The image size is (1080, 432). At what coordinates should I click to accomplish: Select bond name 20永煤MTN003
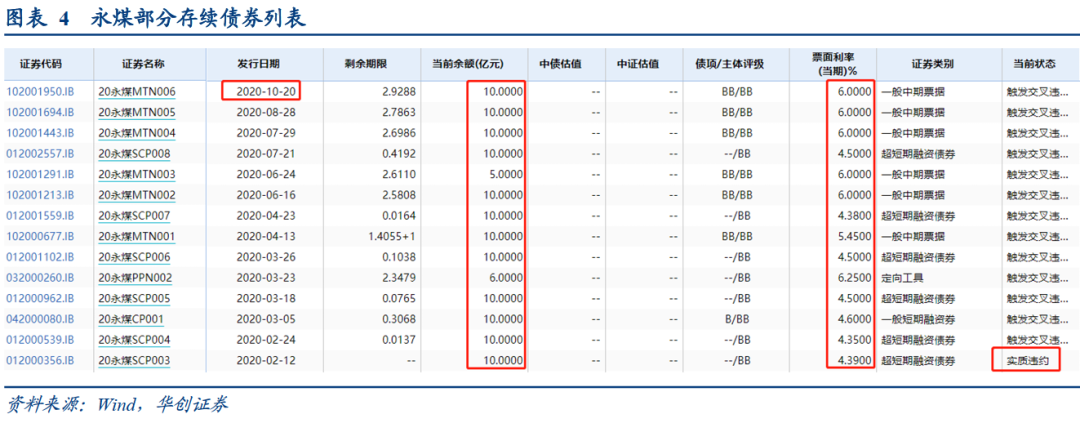point(136,174)
